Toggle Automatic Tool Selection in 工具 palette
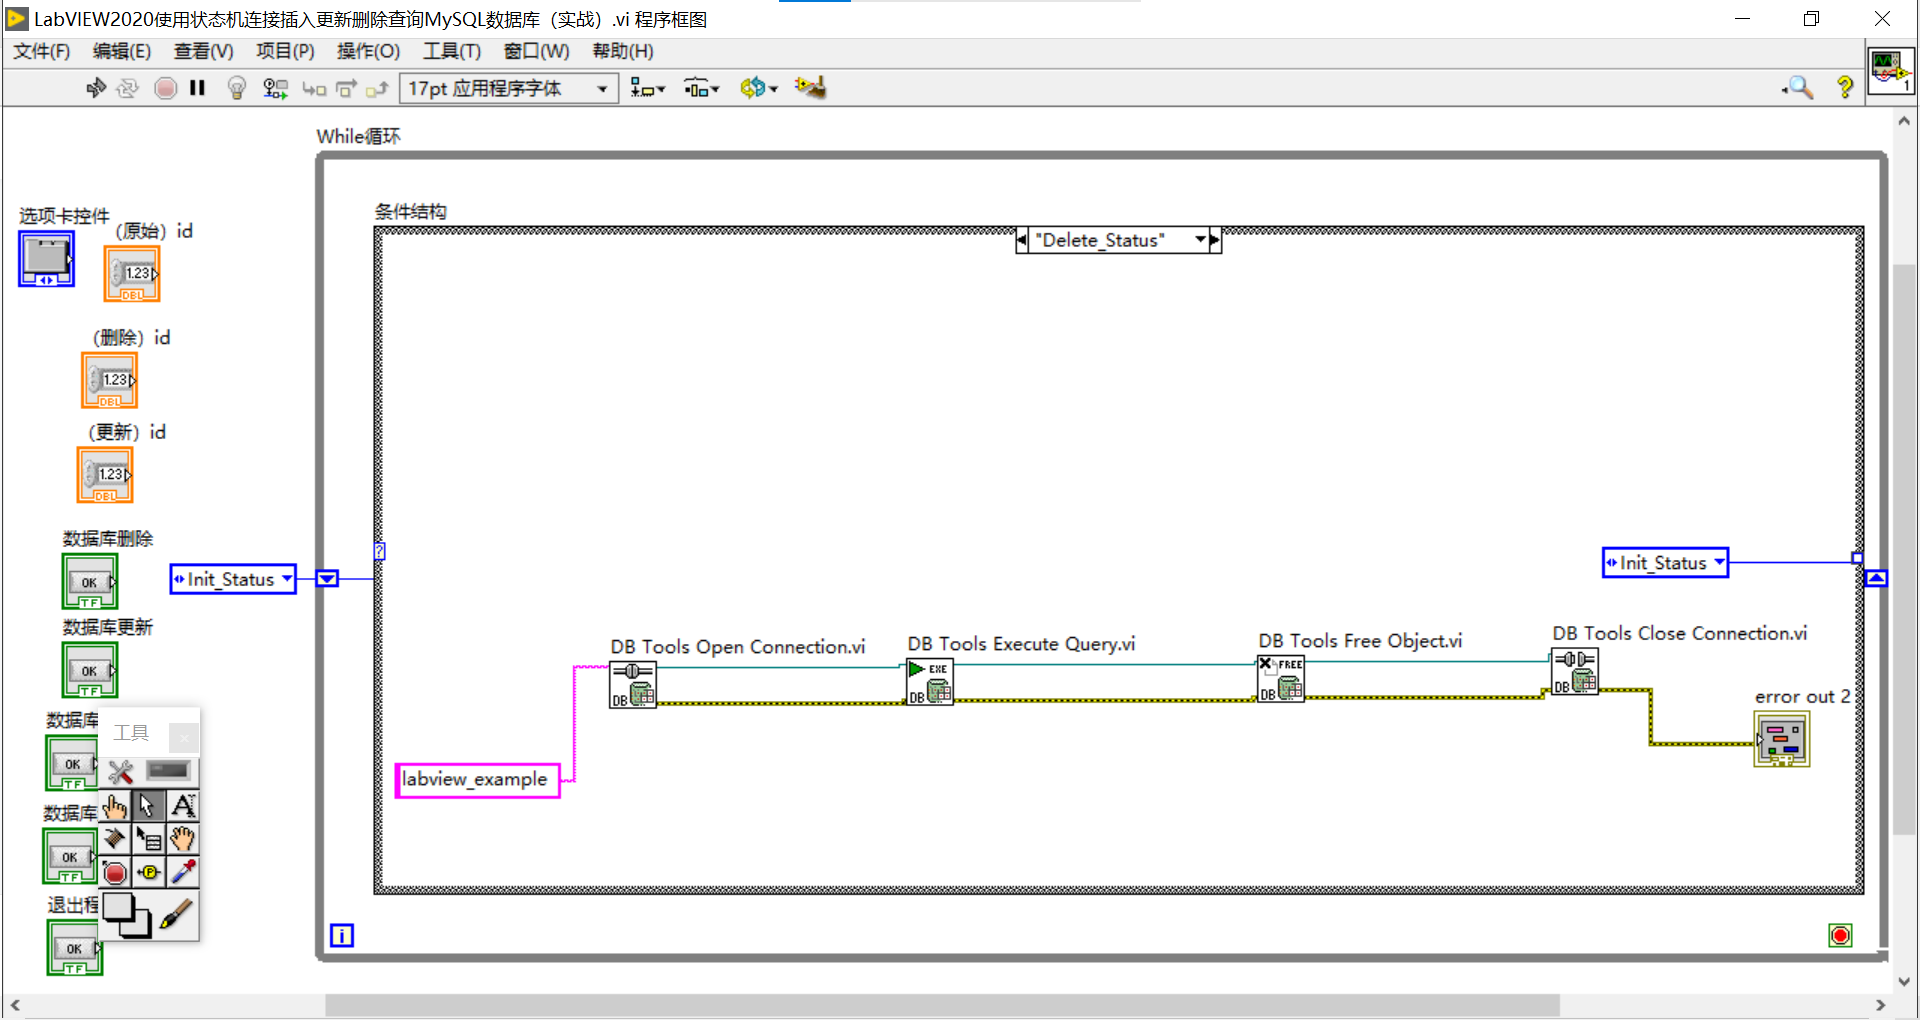This screenshot has width=1920, height=1020. (120, 771)
